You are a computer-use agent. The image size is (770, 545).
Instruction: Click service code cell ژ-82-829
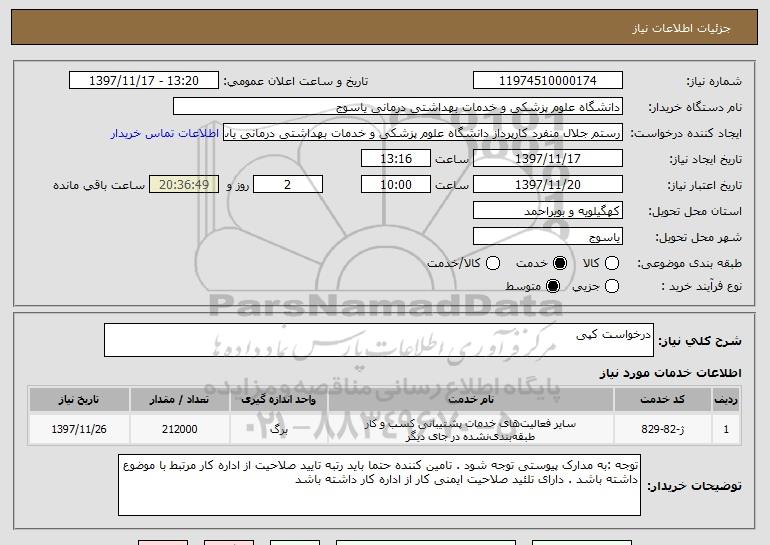(x=662, y=429)
